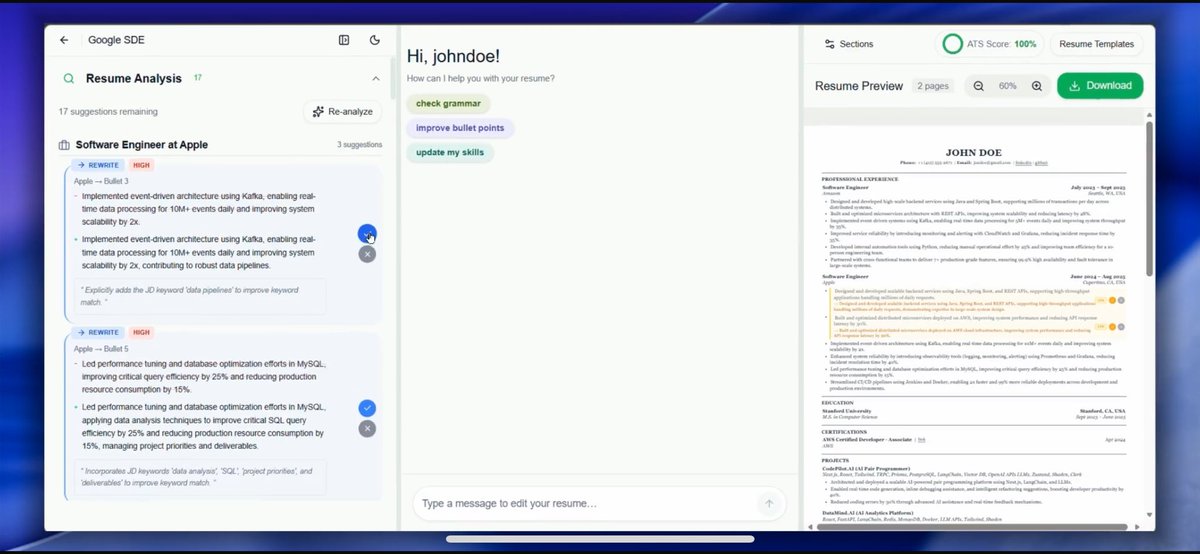
Task: Click CERTIFICATIONS heading in resume
Action: coord(846,432)
